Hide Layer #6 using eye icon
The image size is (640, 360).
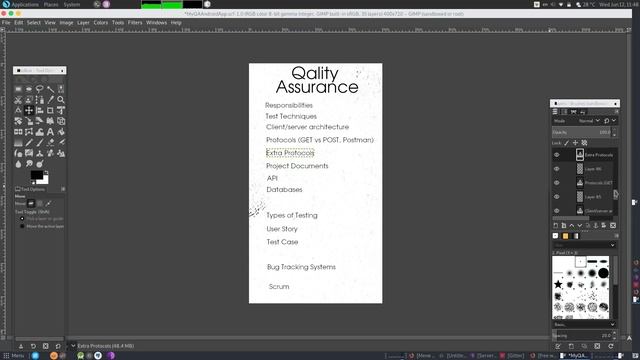pos(557,169)
